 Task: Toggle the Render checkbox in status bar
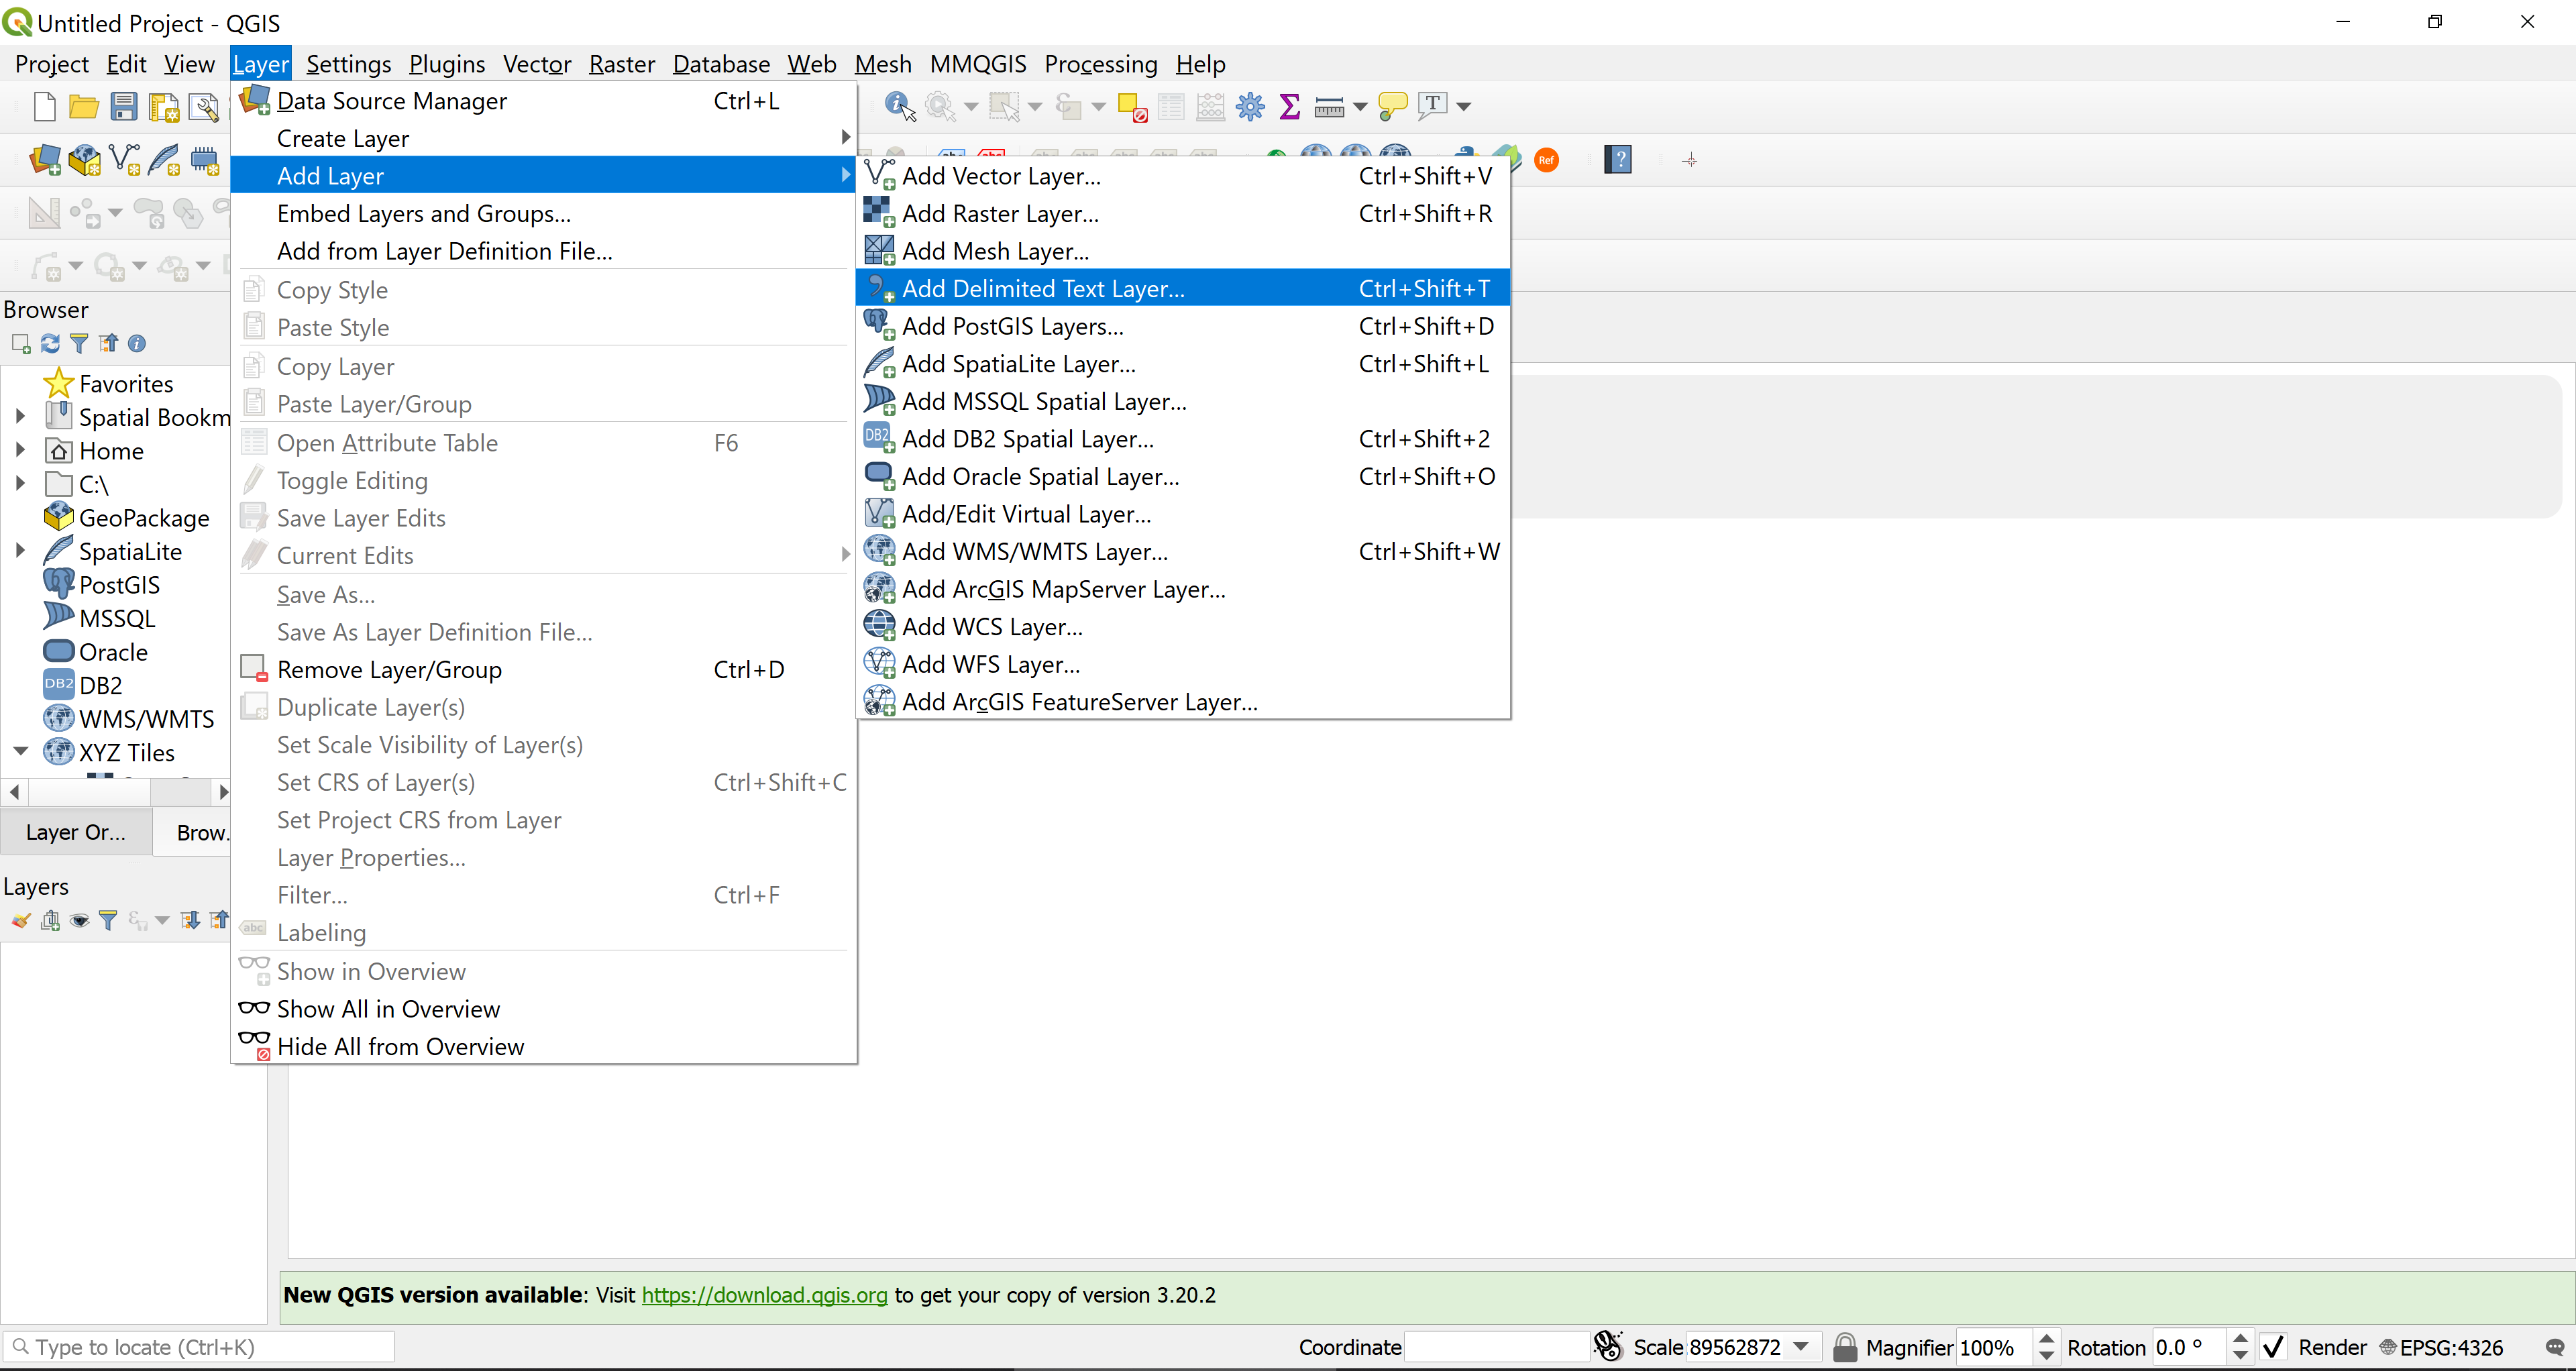[2274, 1347]
